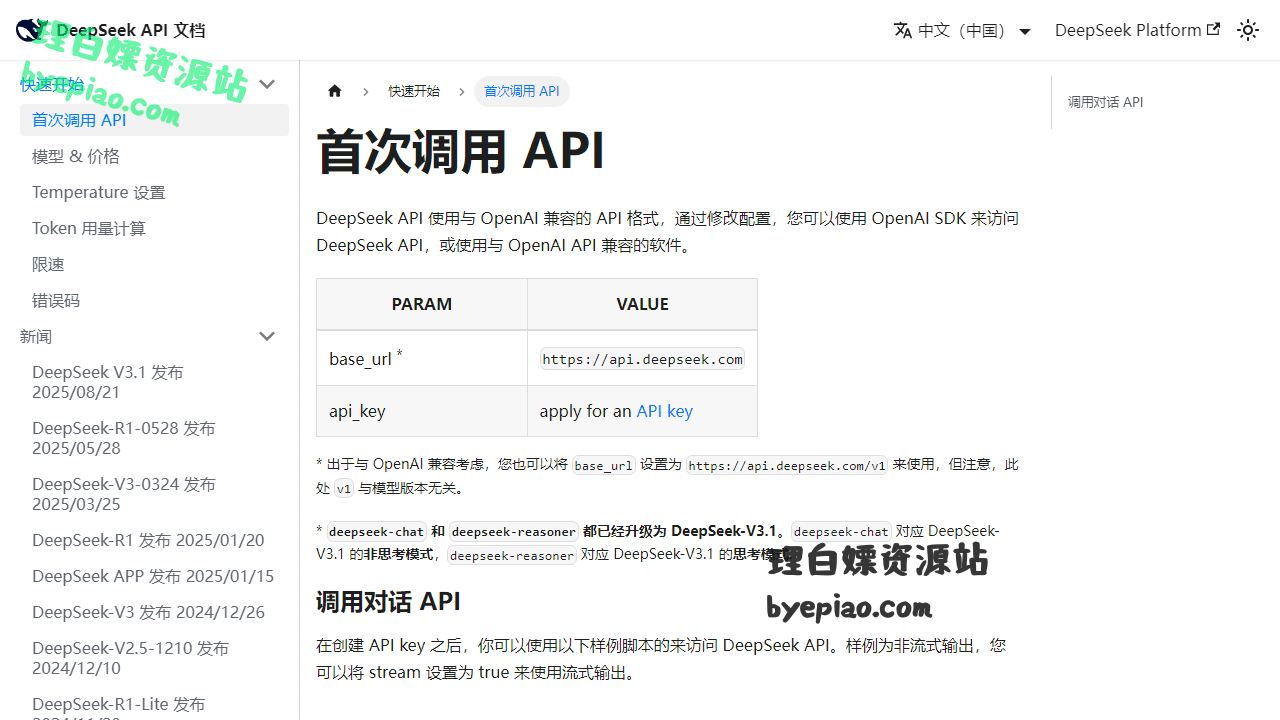The height and width of the screenshot is (720, 1280).
Task: Click external-link icon after DeepSeek Platform
Action: coord(1214,29)
